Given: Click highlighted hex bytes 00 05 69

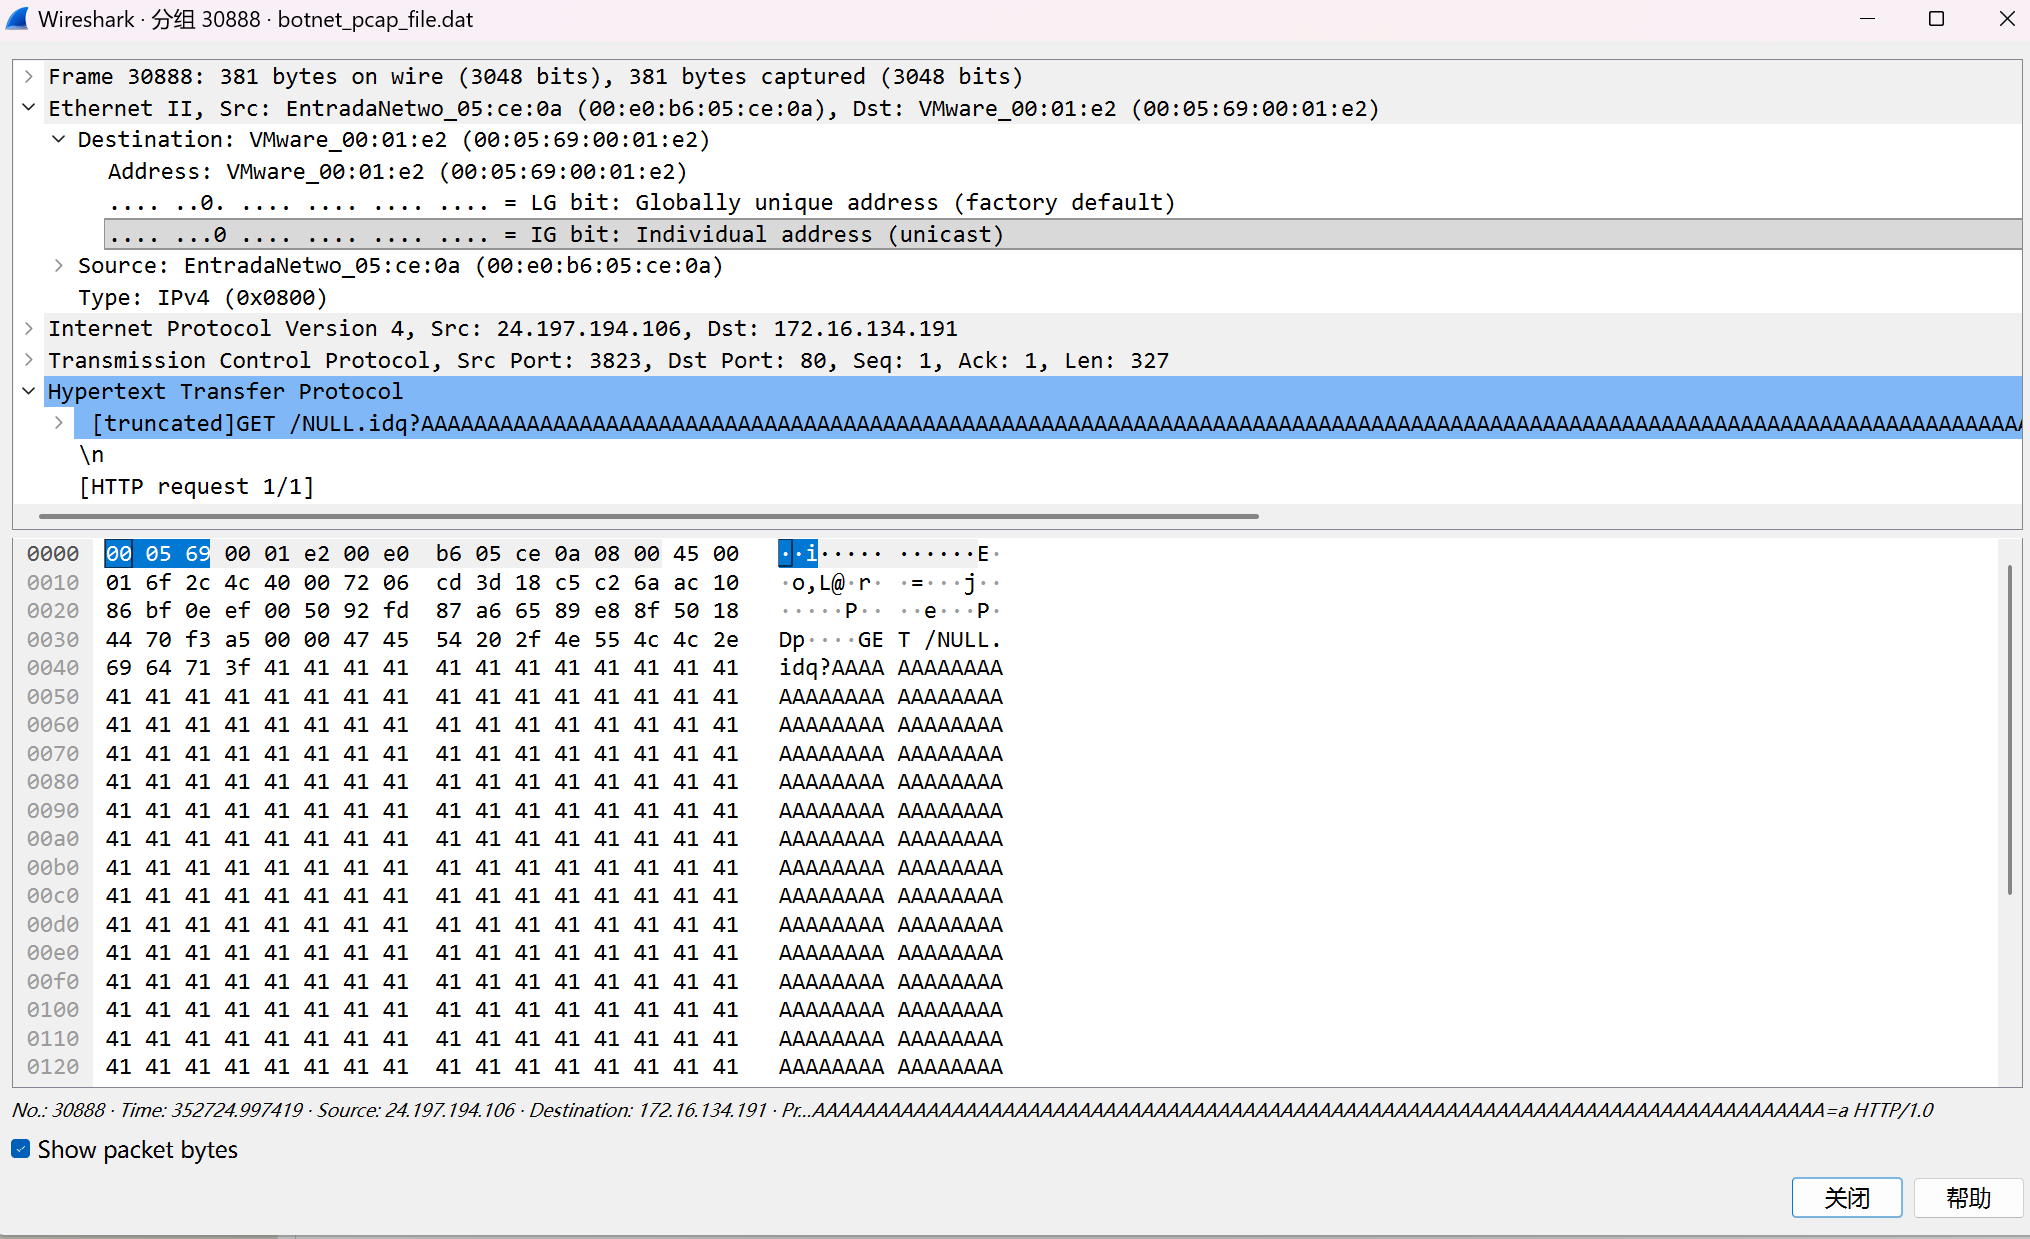Looking at the screenshot, I should click(x=157, y=553).
